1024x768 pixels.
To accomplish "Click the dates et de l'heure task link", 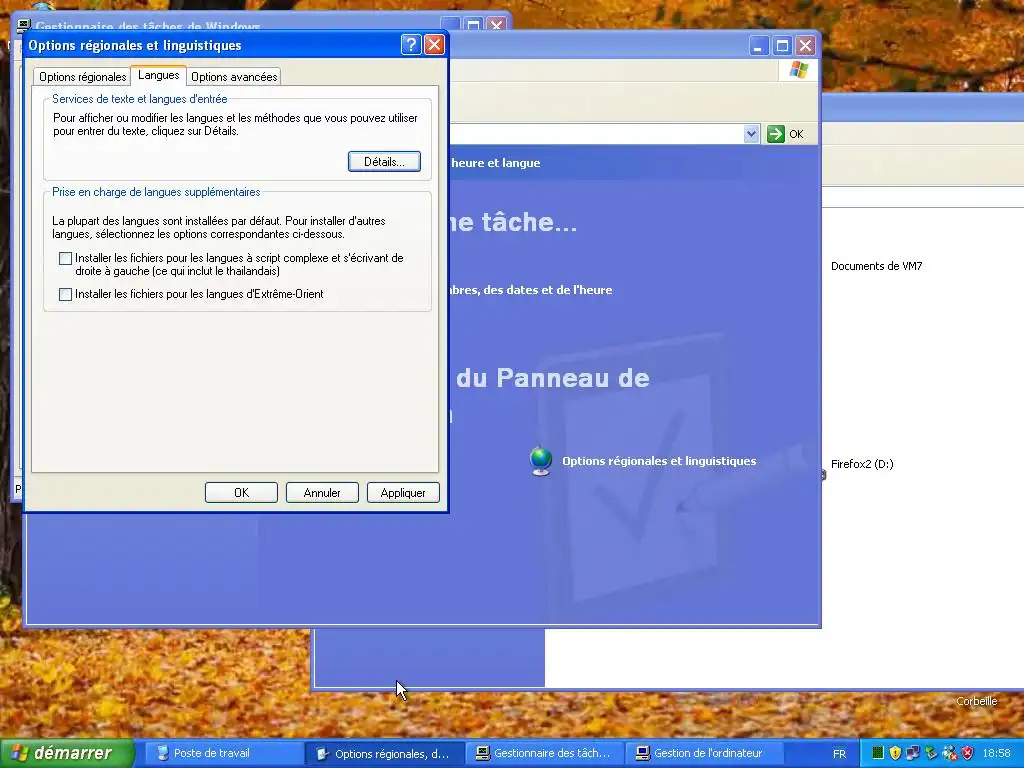I will [530, 290].
